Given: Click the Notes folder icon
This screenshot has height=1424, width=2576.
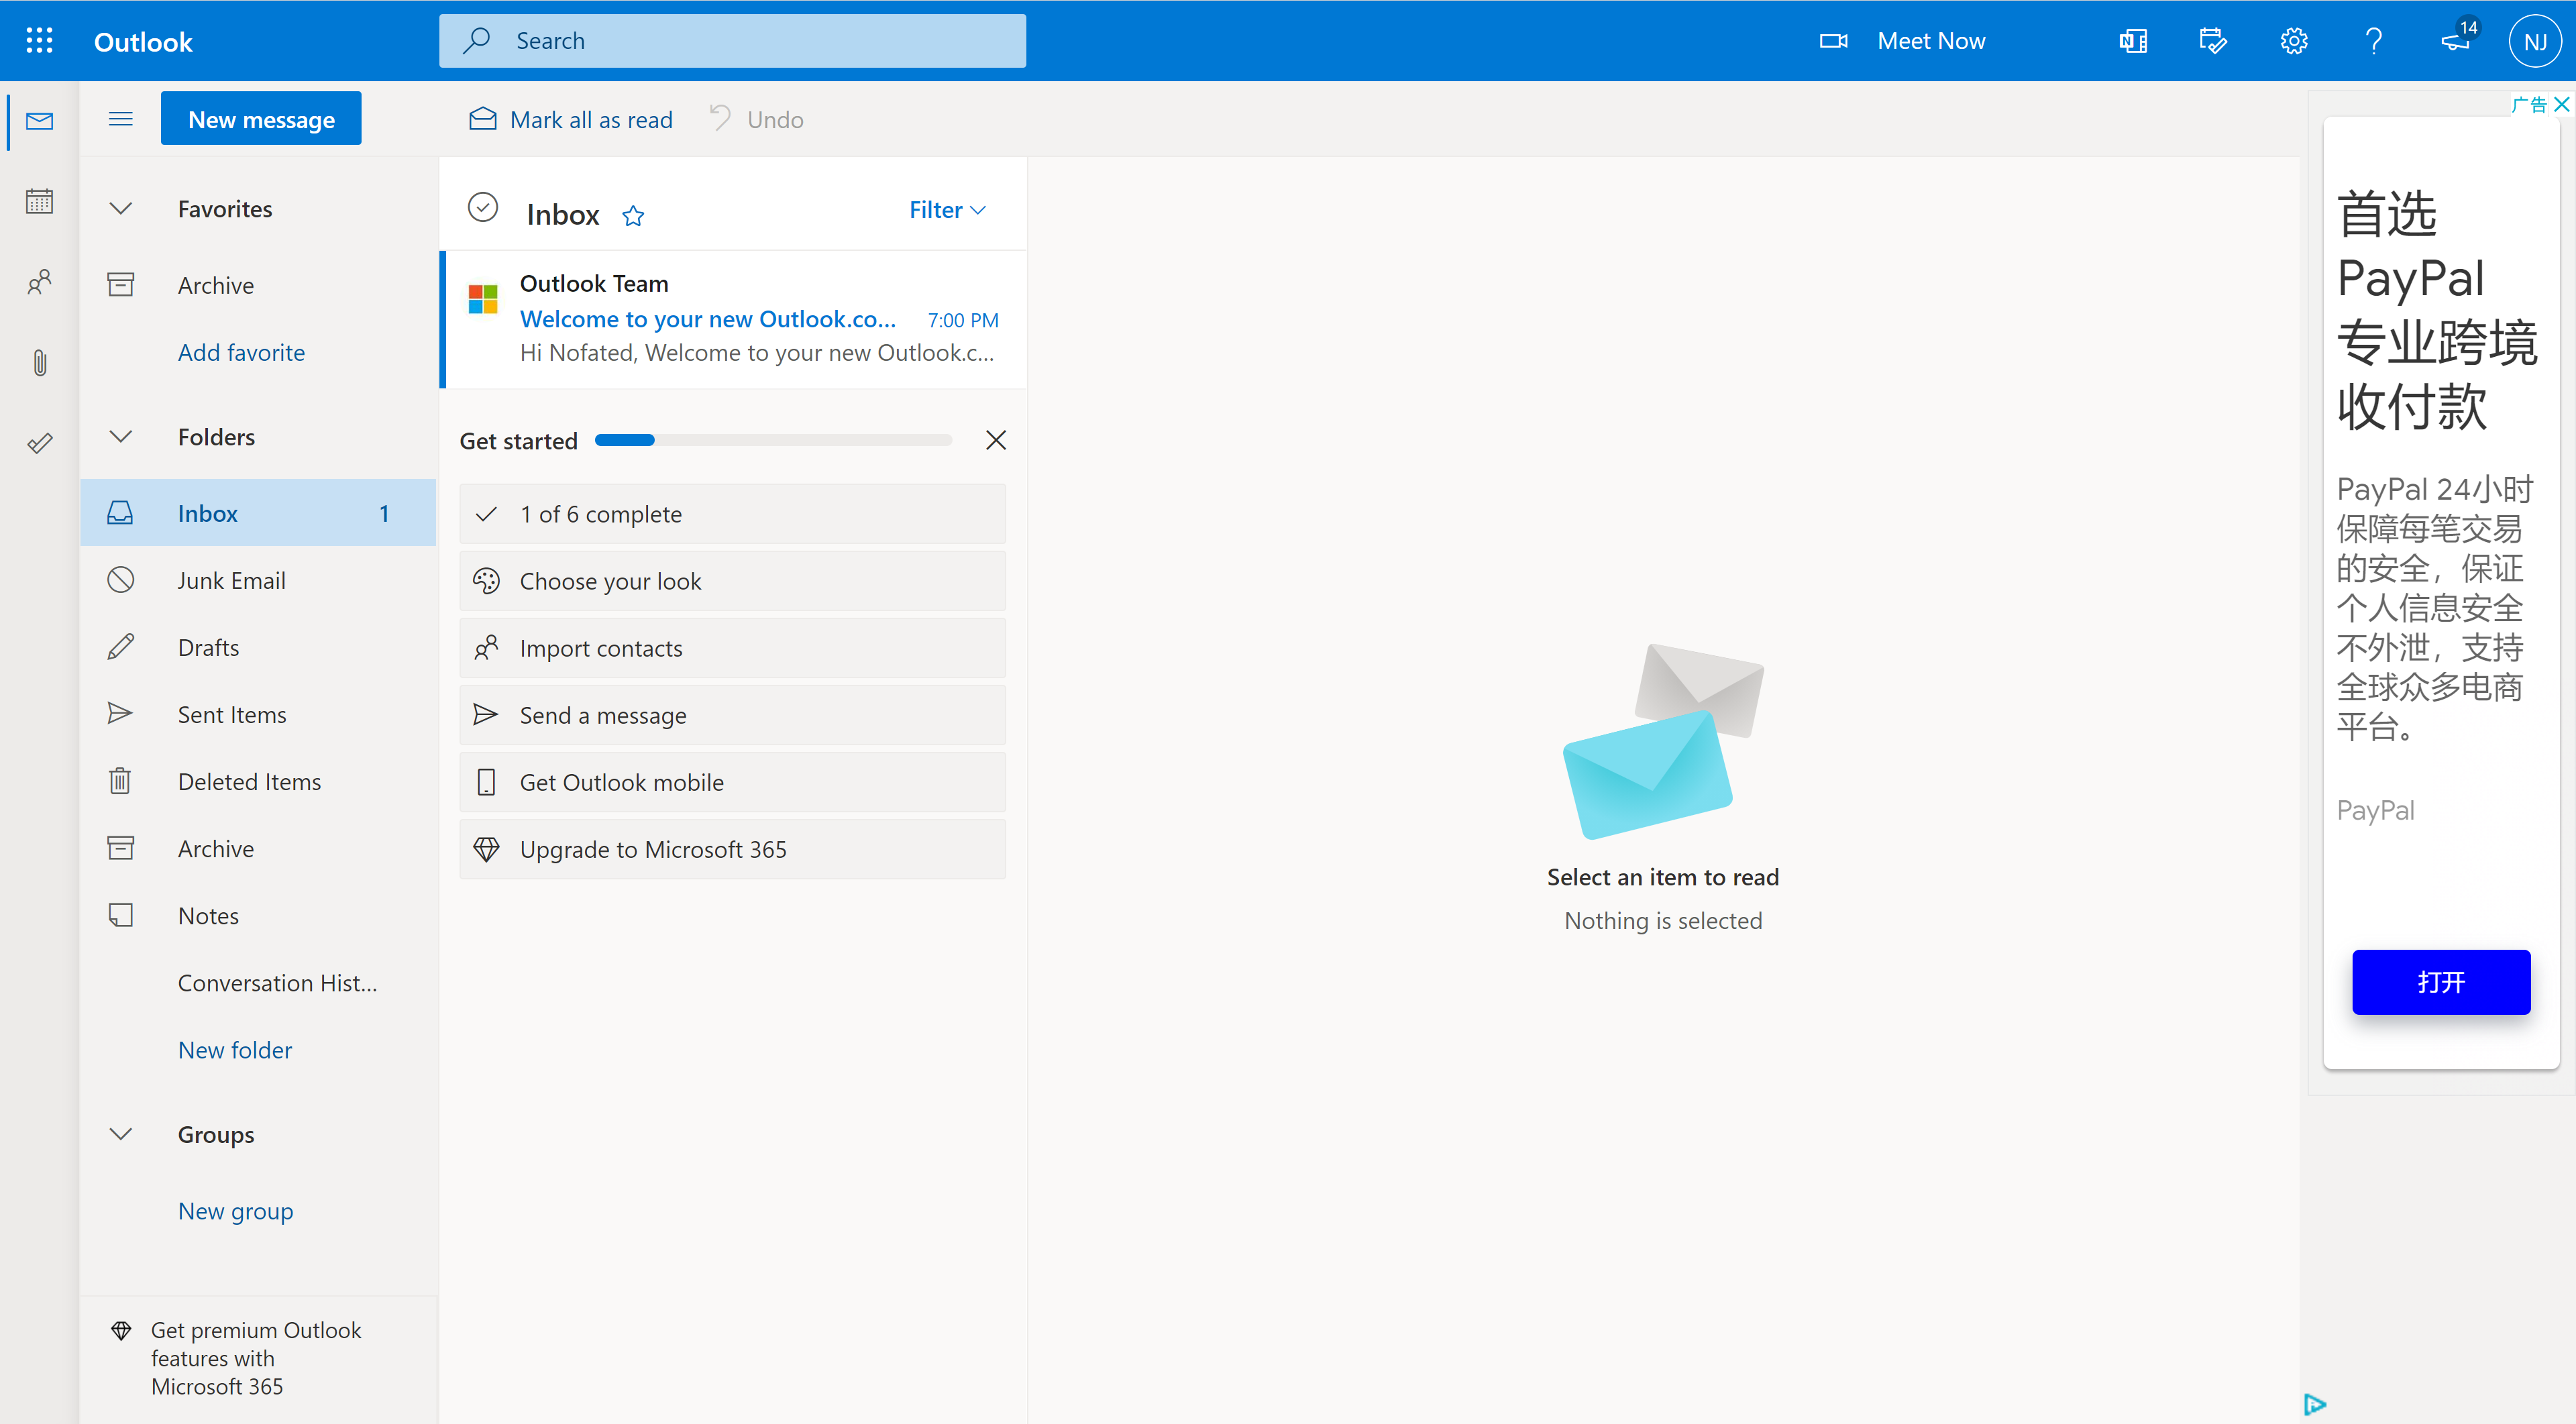Looking at the screenshot, I should [x=120, y=915].
